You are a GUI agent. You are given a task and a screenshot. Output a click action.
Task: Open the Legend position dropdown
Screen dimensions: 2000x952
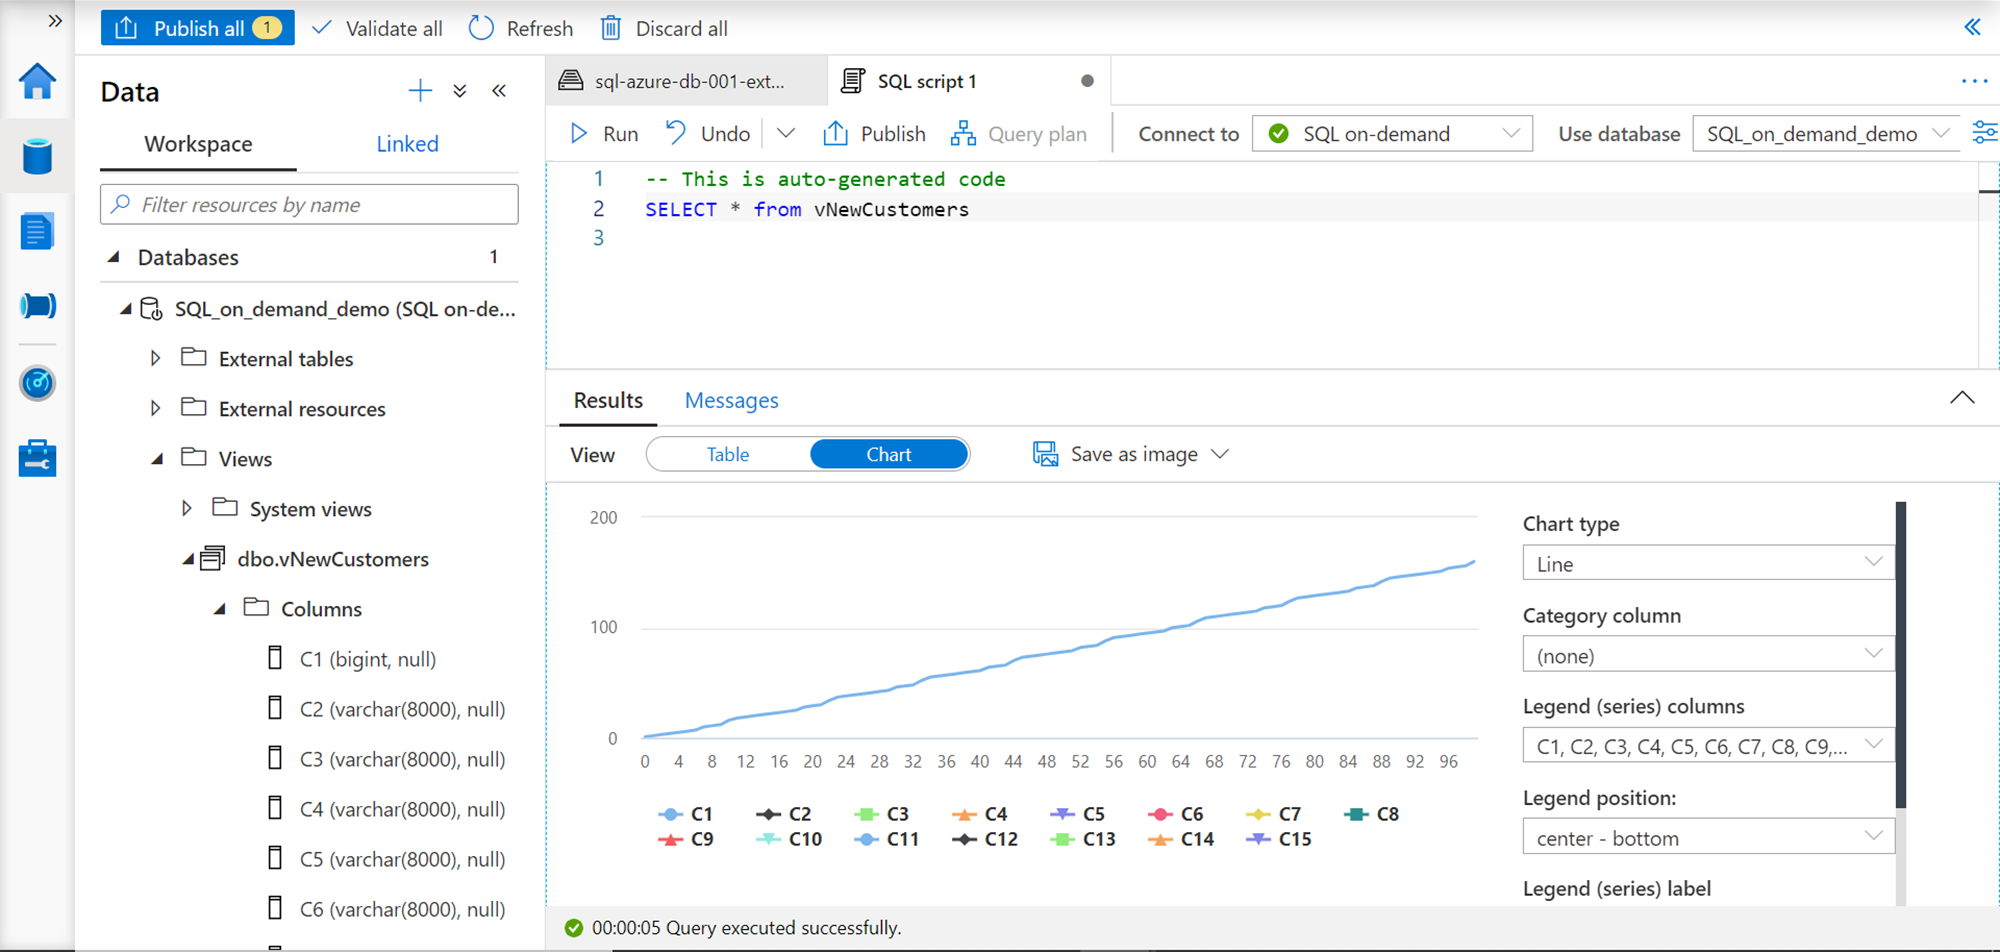click(x=1707, y=838)
